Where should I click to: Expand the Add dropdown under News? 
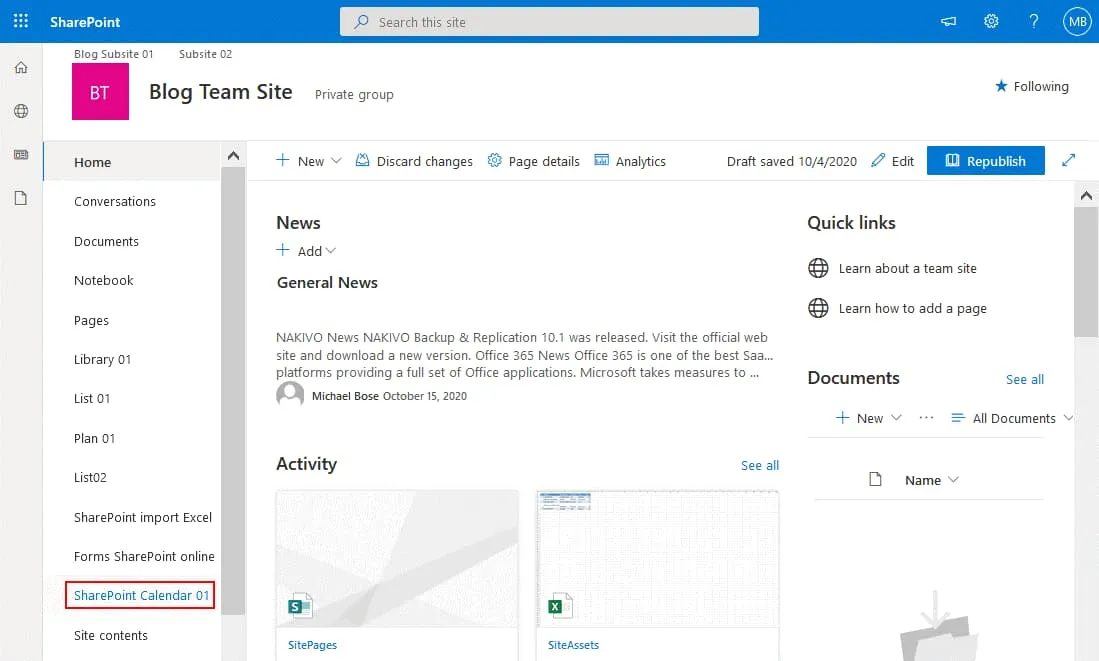click(307, 251)
